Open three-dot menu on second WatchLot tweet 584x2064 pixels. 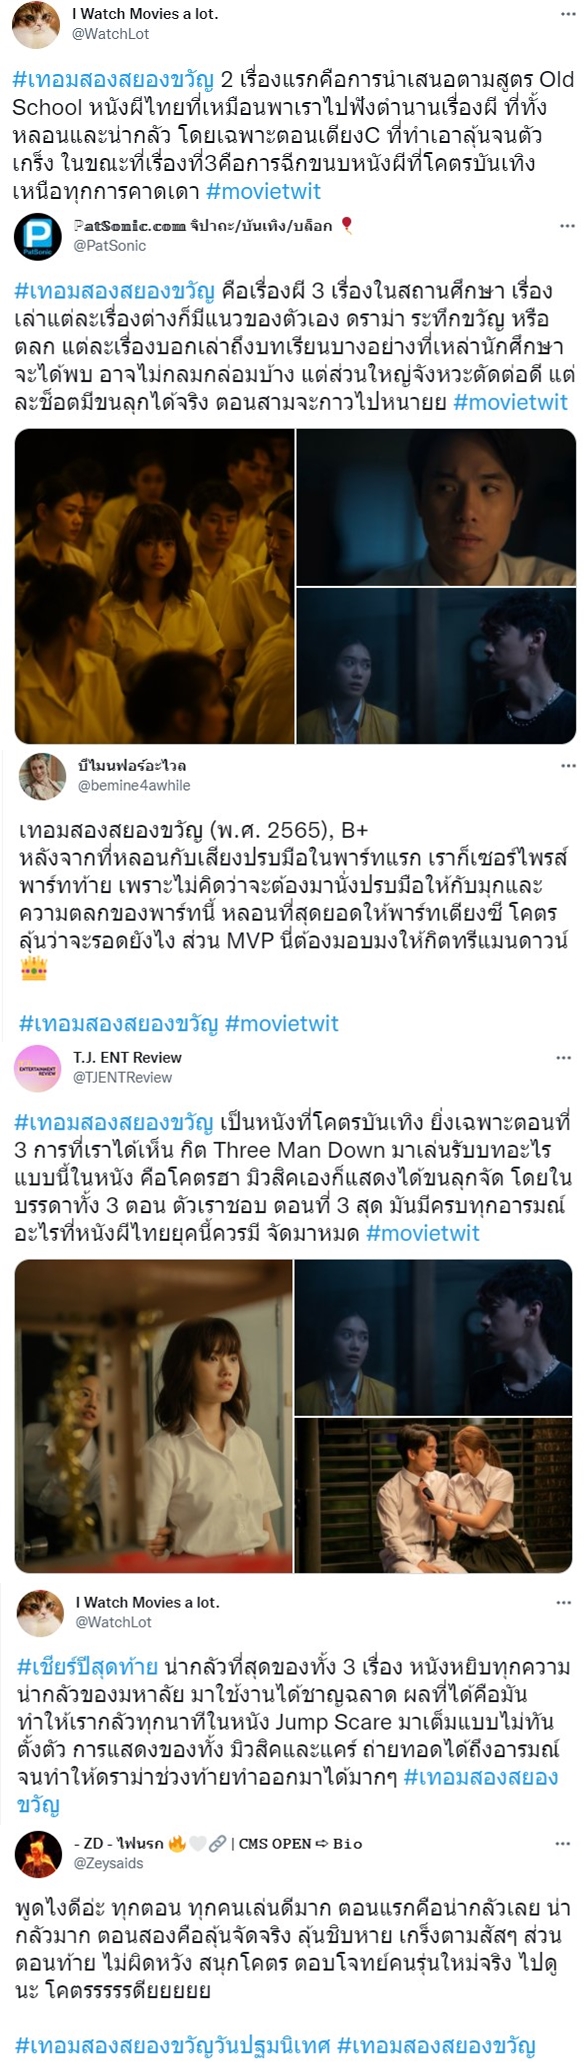coord(564,1602)
